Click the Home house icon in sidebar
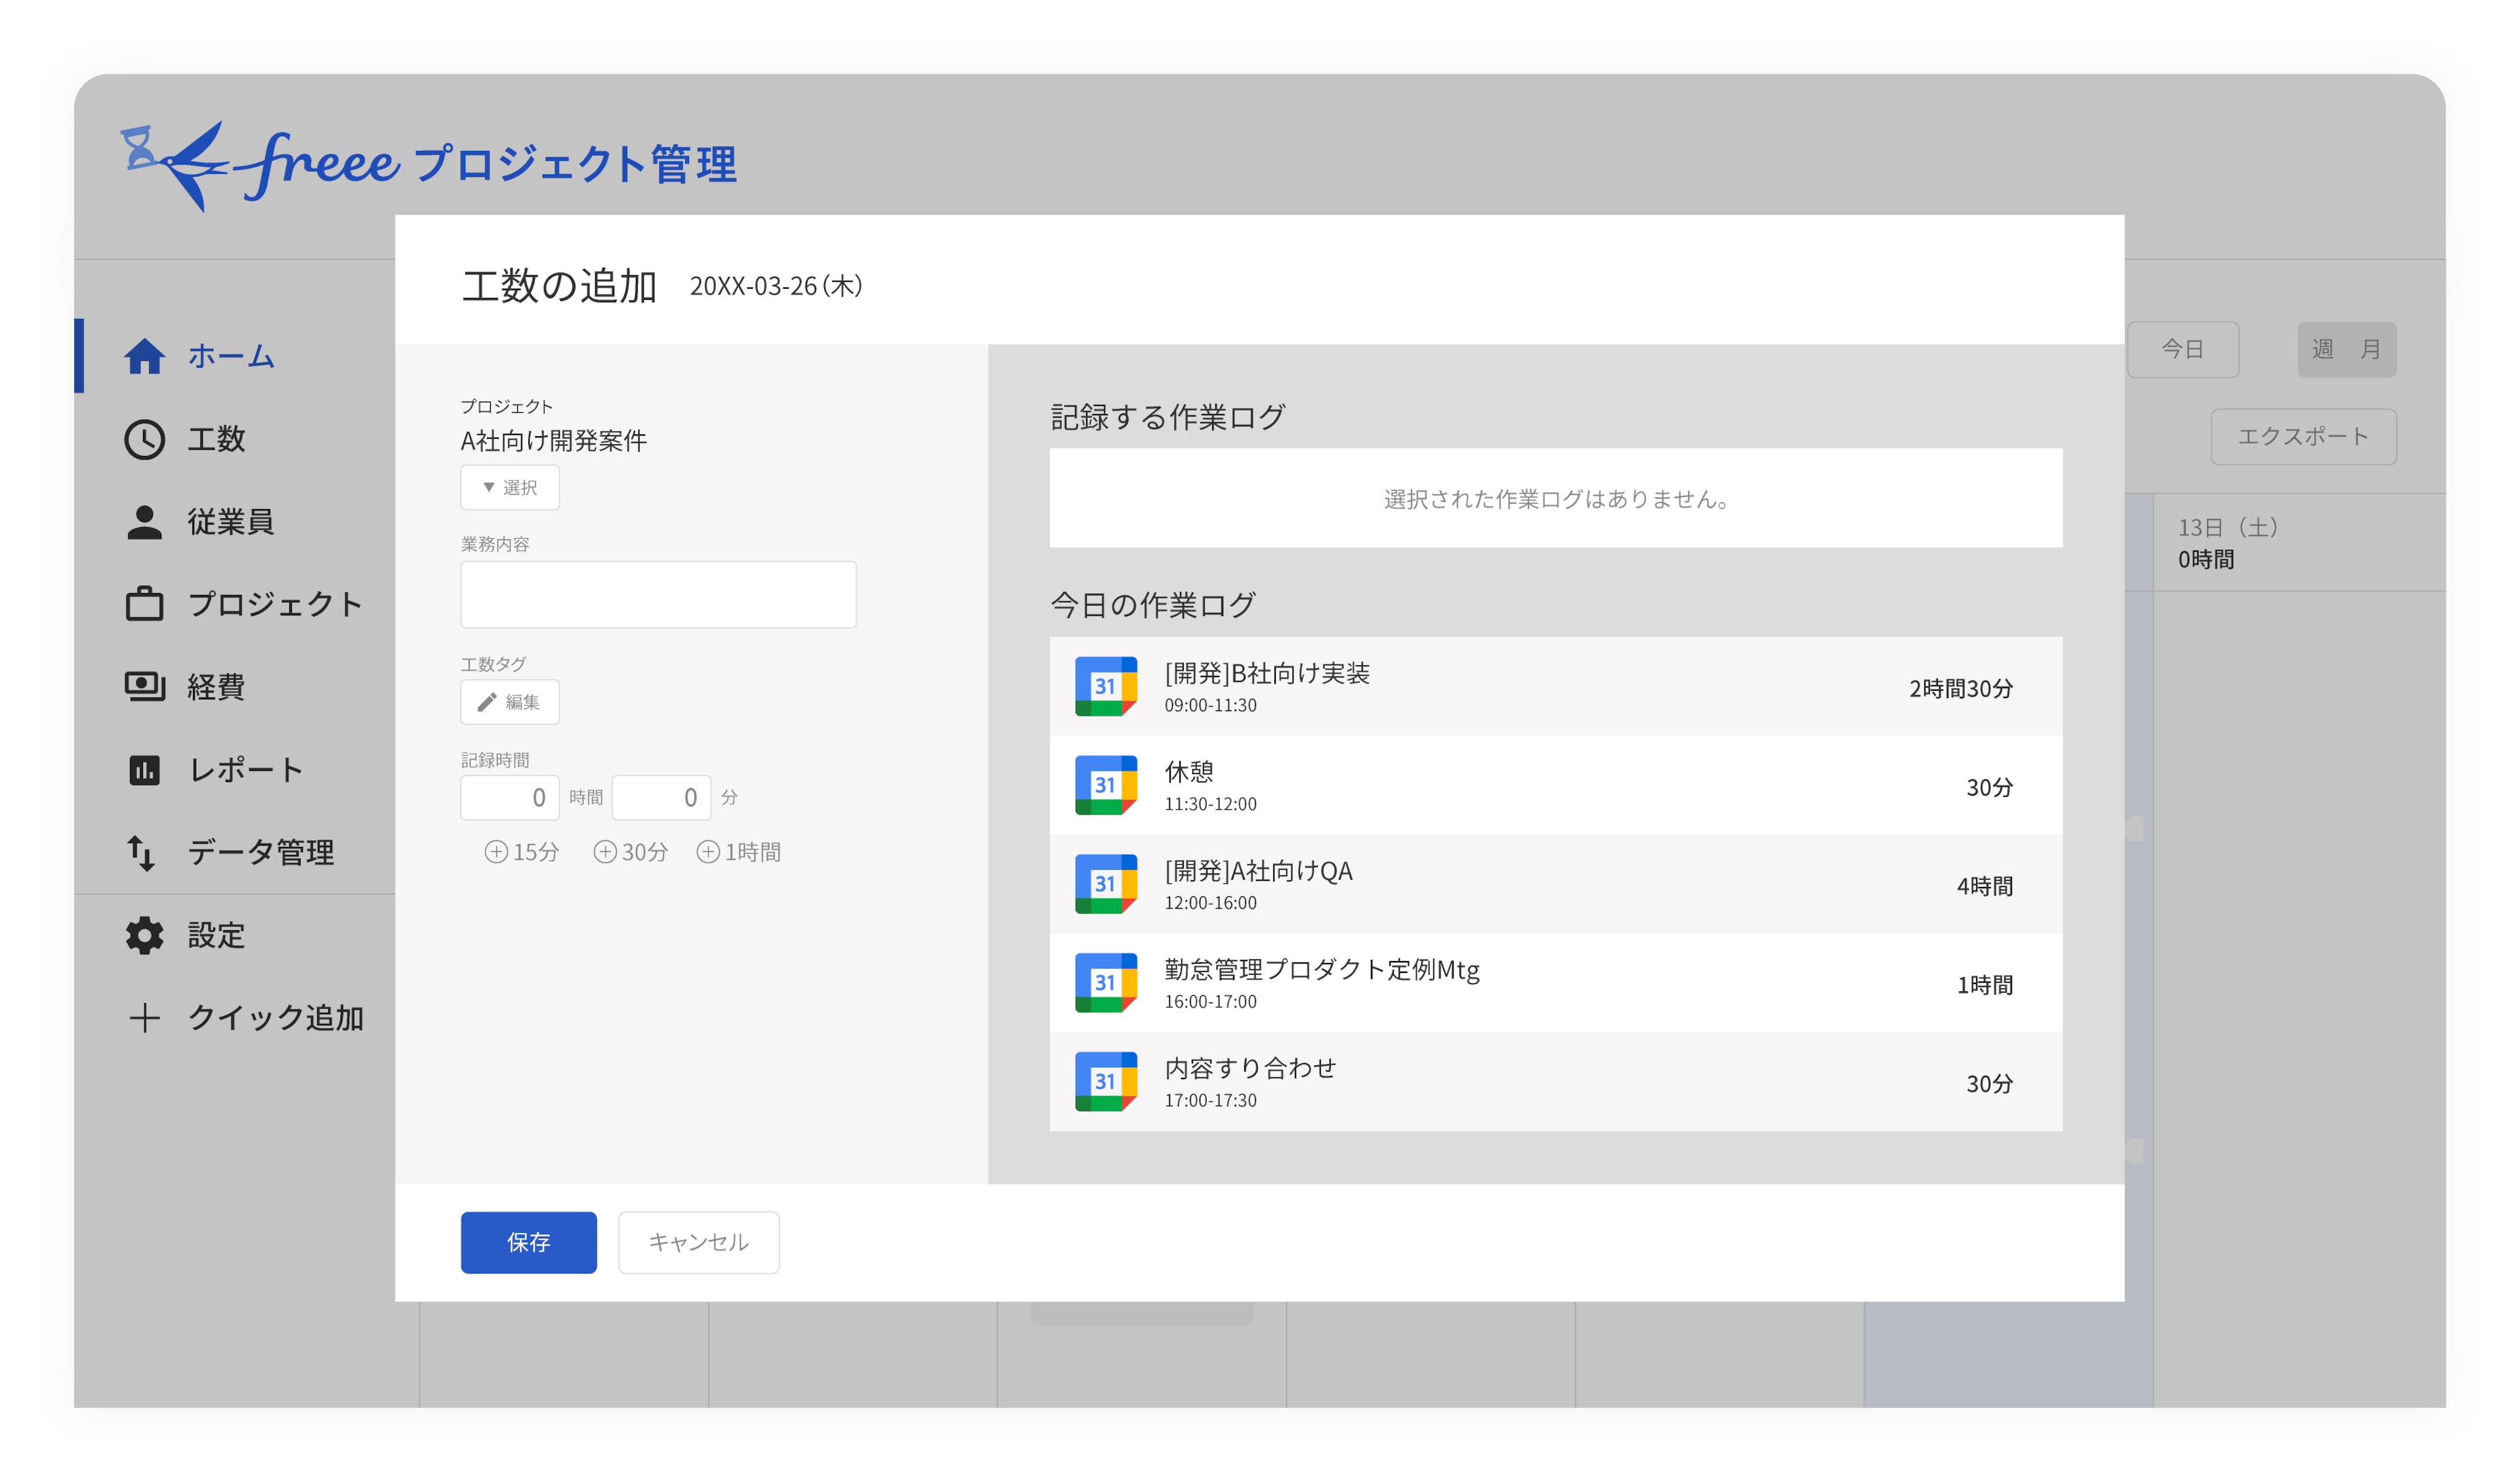2520x1482 pixels. click(144, 356)
